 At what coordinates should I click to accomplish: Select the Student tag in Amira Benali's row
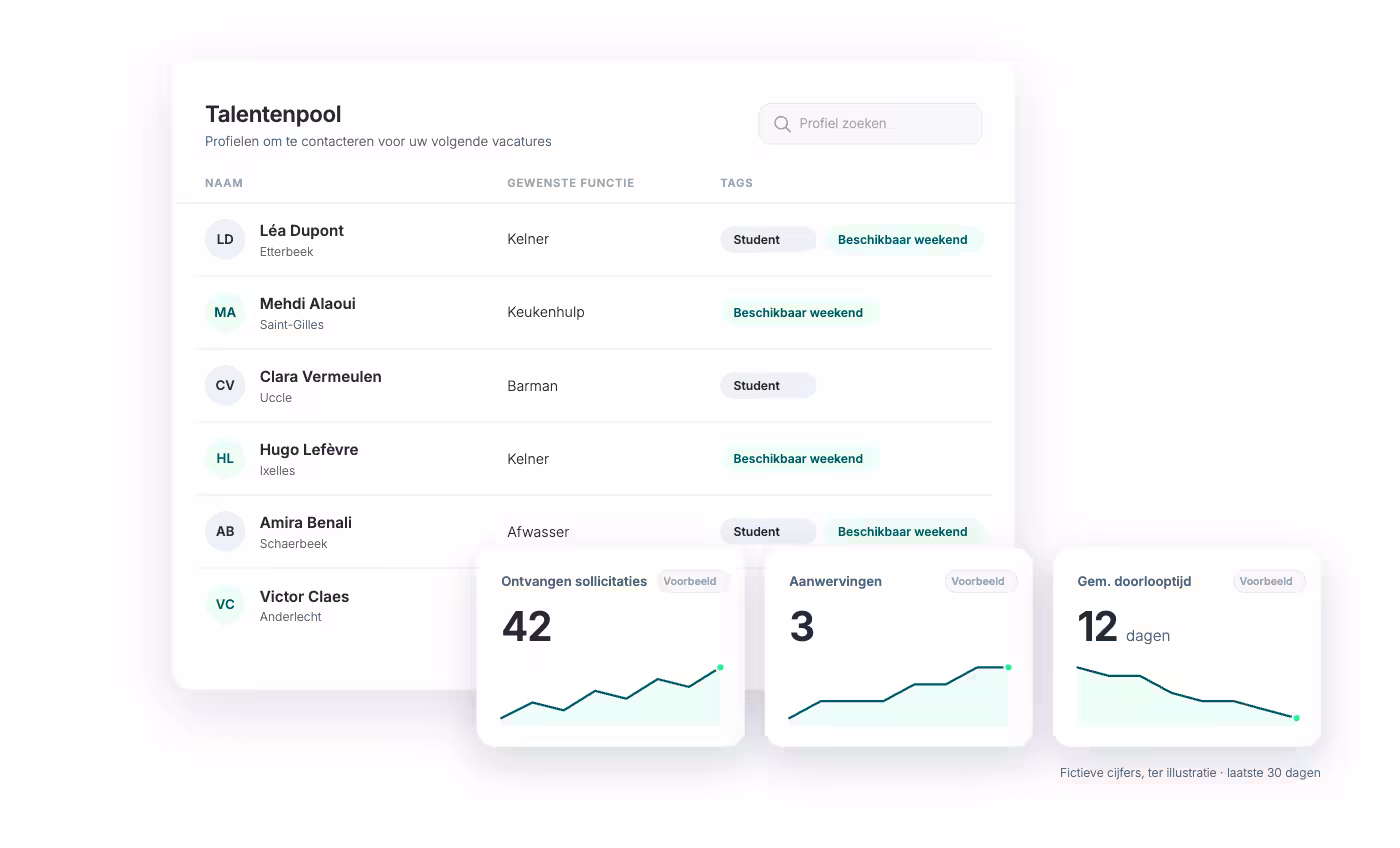pos(768,532)
